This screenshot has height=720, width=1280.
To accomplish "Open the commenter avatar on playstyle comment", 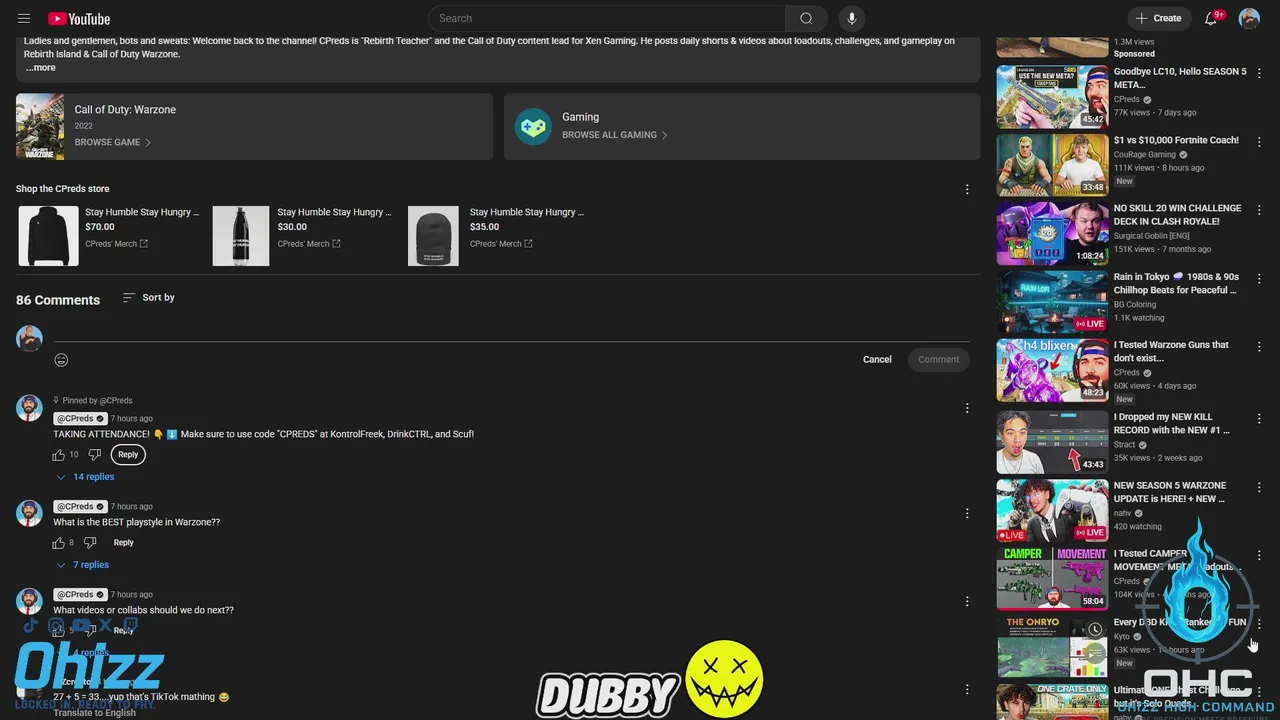I will tap(29, 513).
